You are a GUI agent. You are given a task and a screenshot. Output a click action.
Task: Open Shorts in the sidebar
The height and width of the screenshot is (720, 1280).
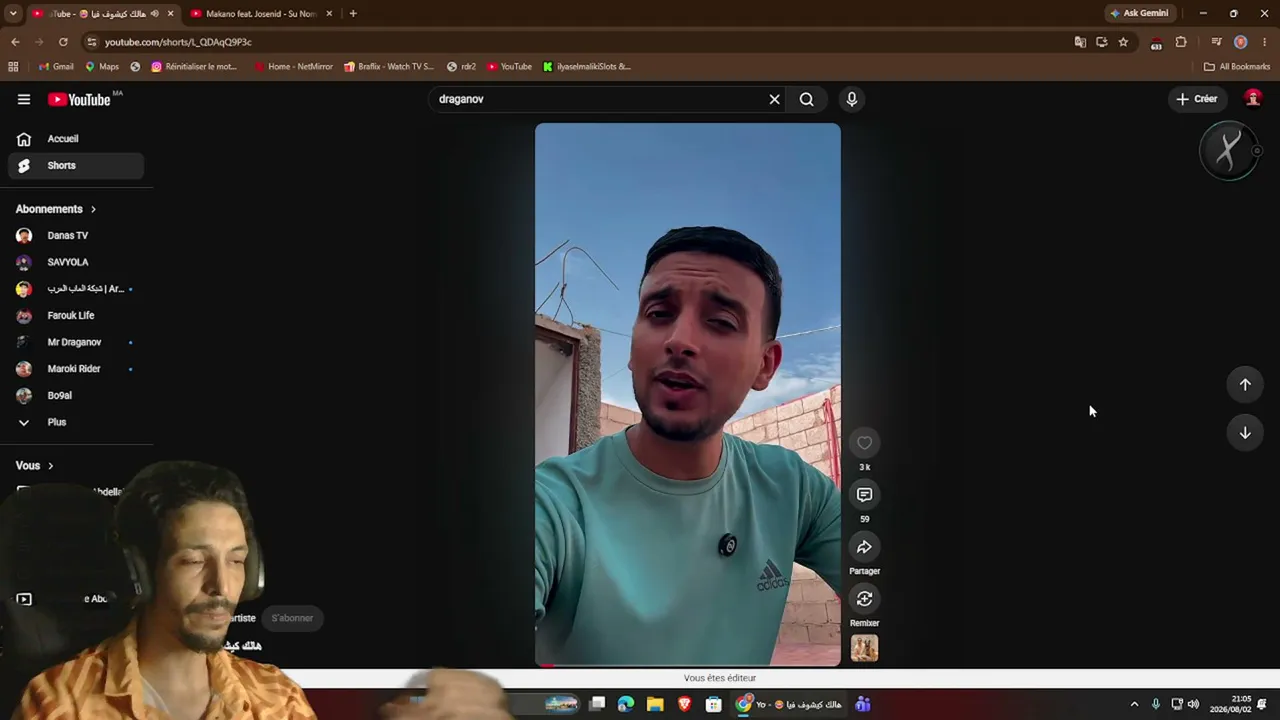click(76, 165)
